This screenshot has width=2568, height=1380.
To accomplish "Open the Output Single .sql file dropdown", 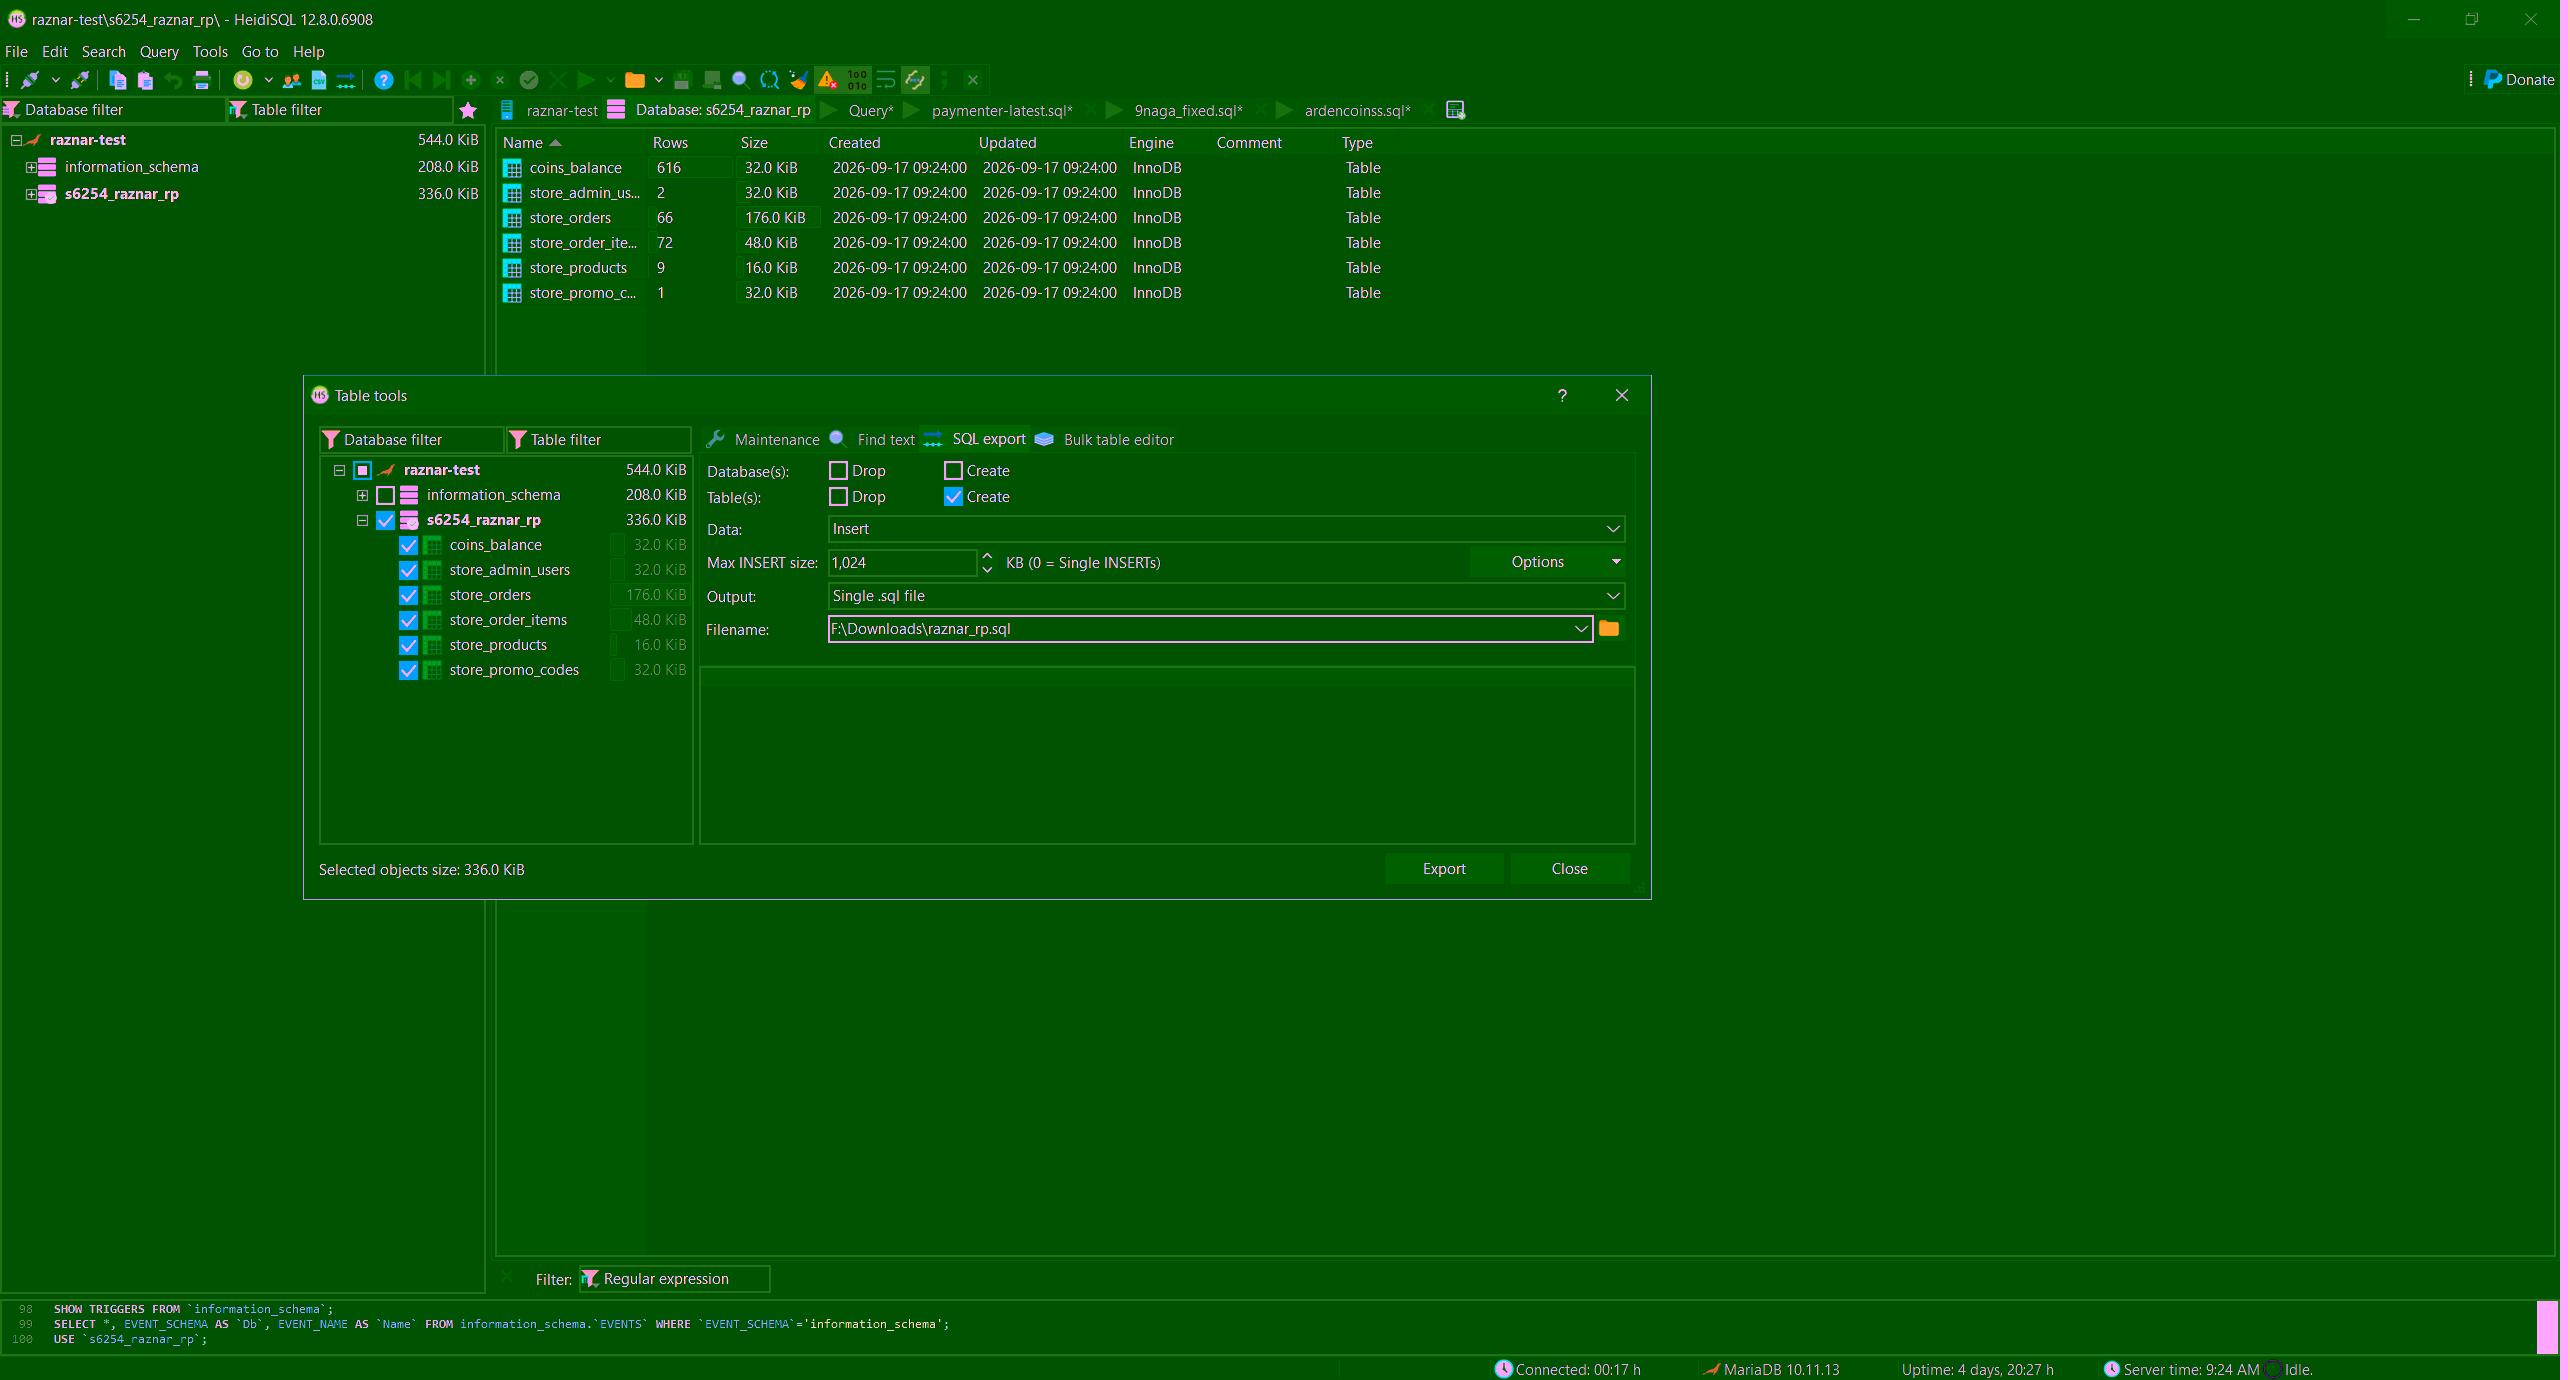I will click(1226, 596).
